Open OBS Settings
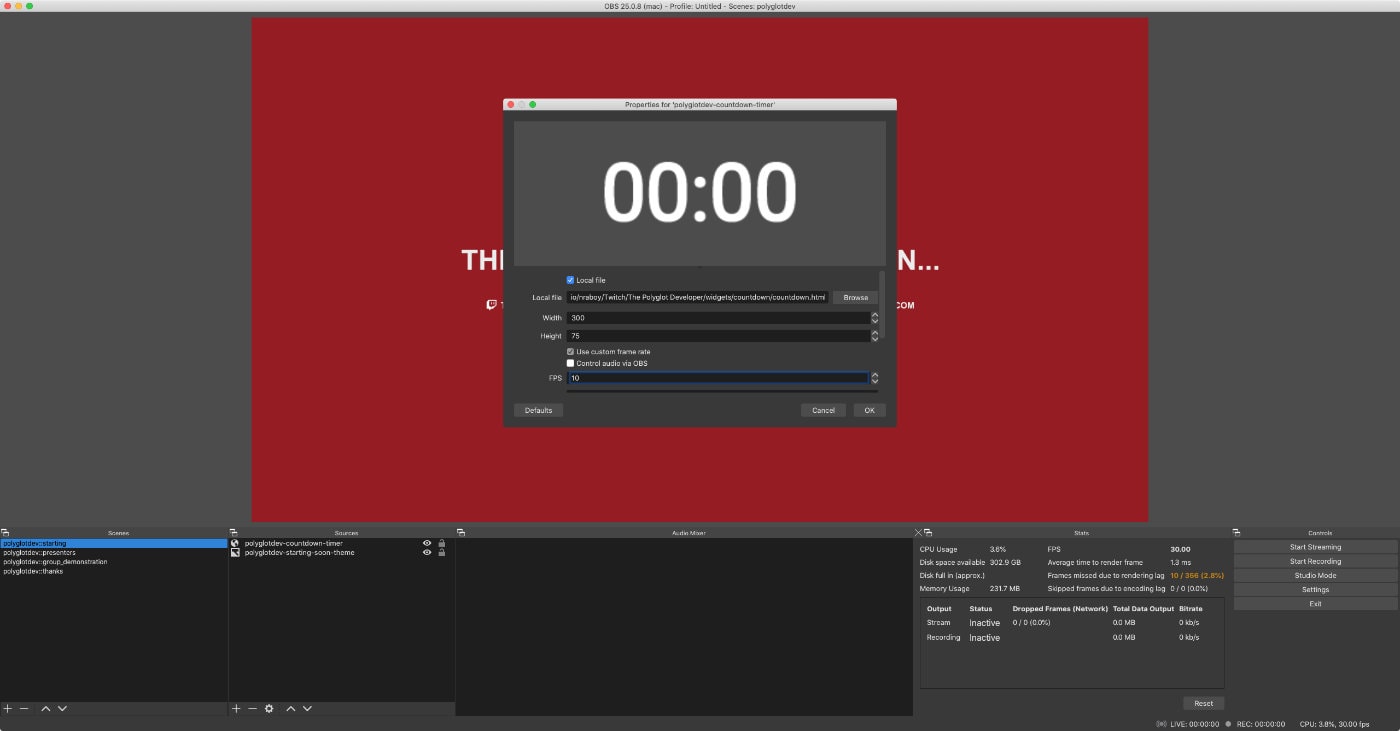 [1314, 589]
